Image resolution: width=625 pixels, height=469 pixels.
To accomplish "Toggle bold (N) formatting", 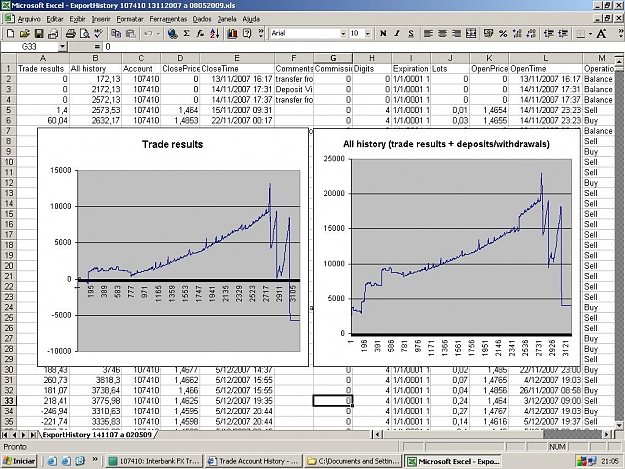I will tap(383, 34).
